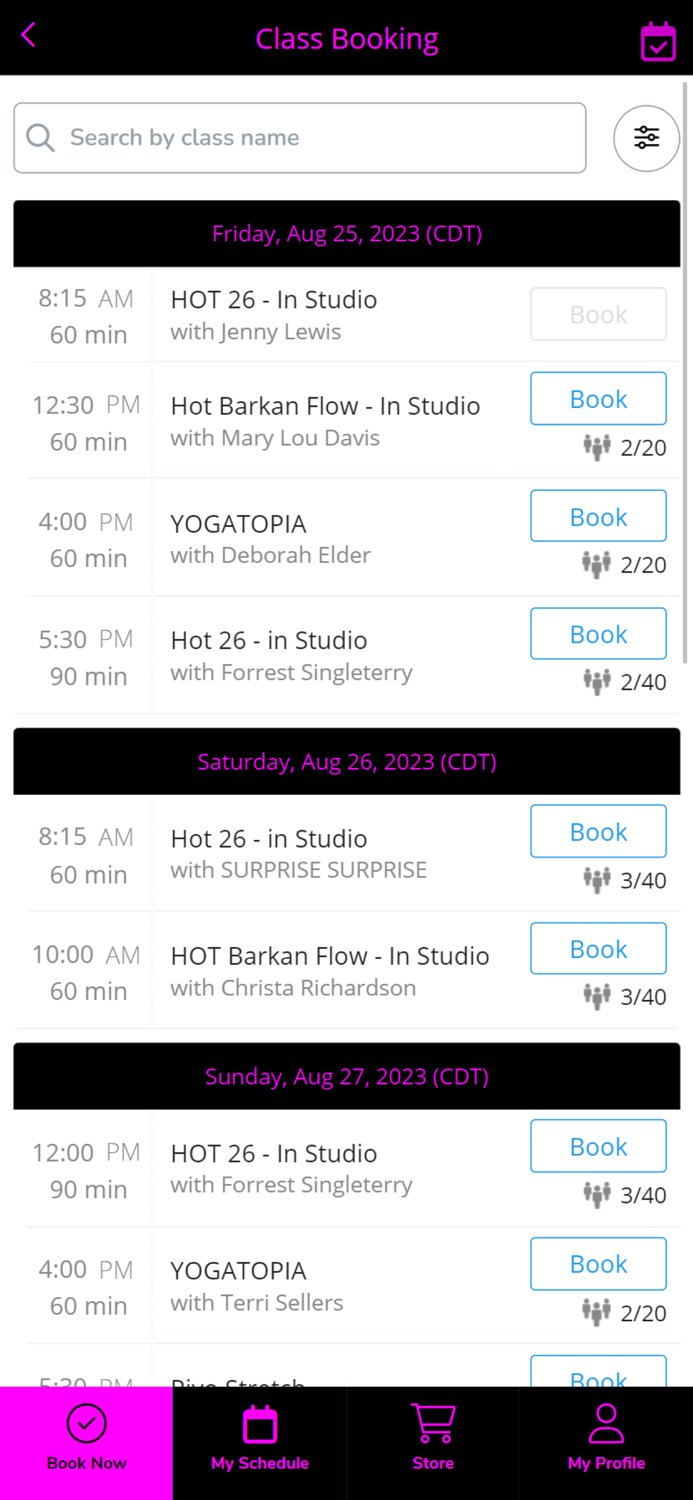Open the filter options icon

click(x=646, y=138)
